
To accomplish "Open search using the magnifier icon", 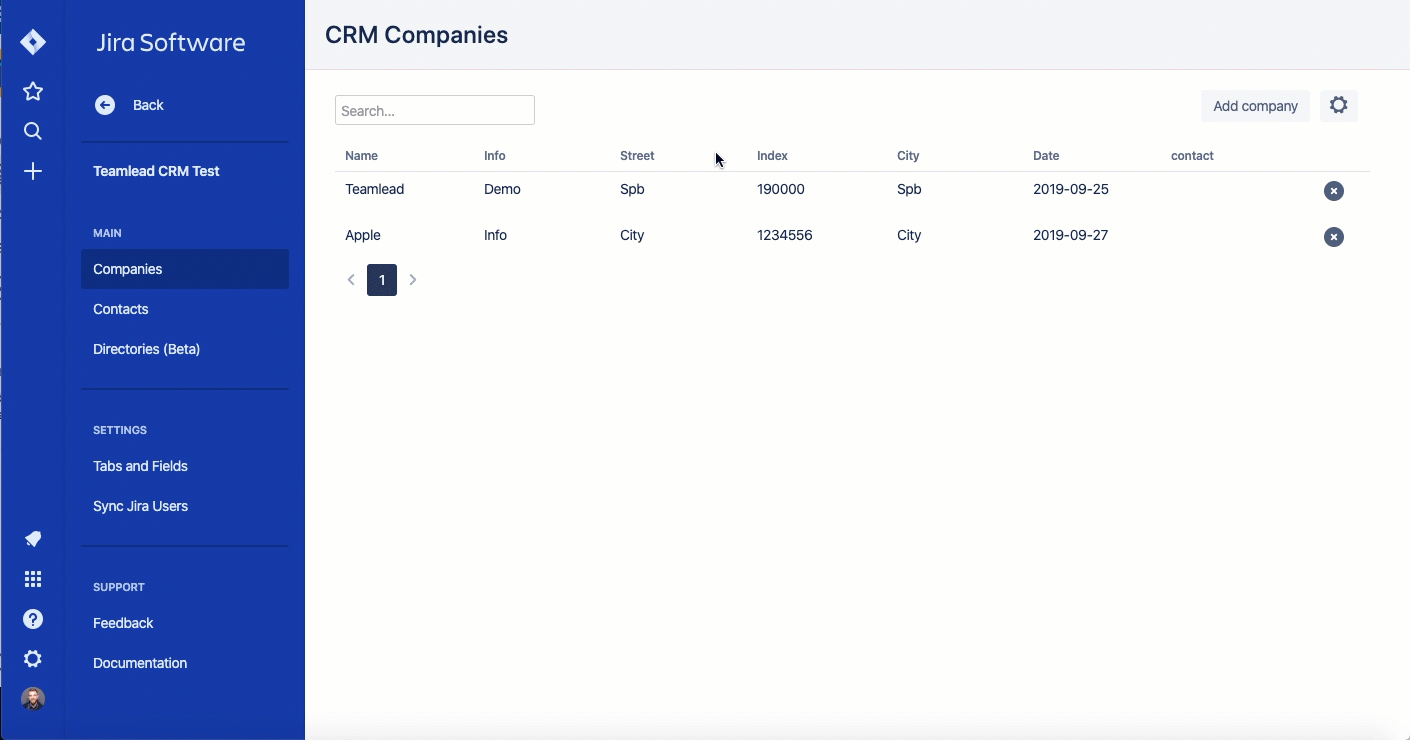I will point(33,131).
